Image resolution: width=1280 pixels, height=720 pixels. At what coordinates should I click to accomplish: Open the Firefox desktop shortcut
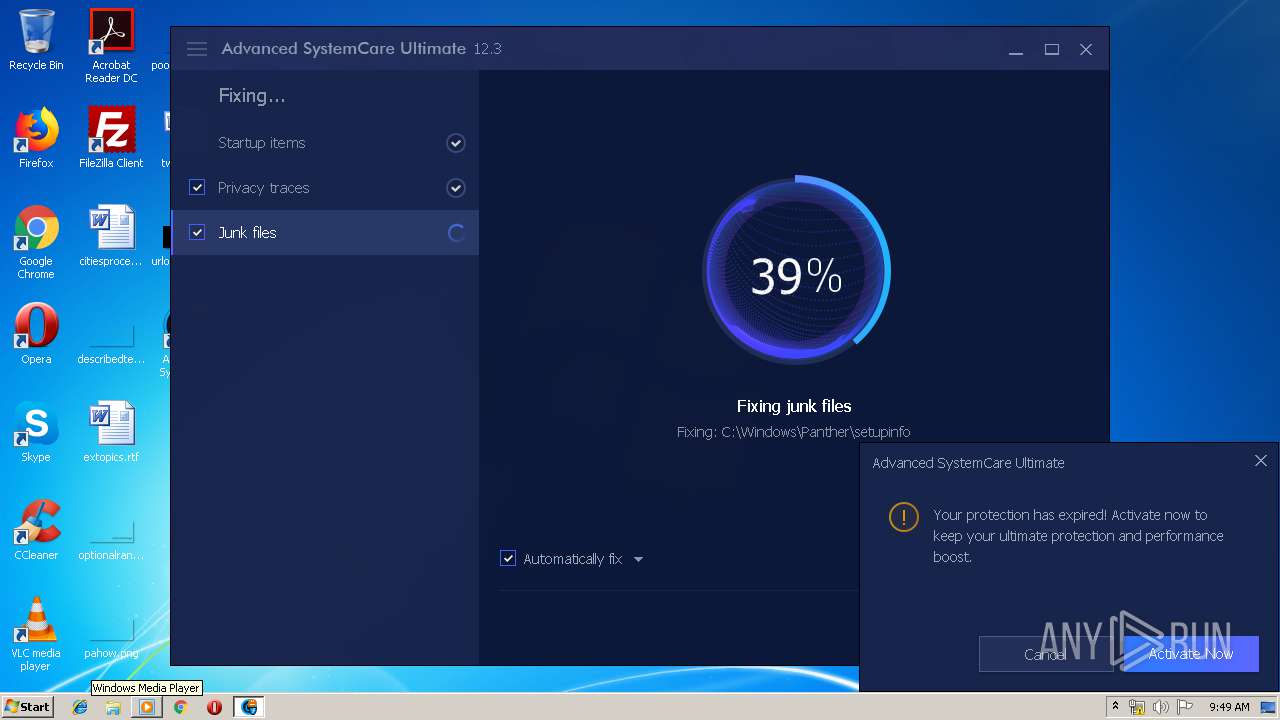coord(36,138)
